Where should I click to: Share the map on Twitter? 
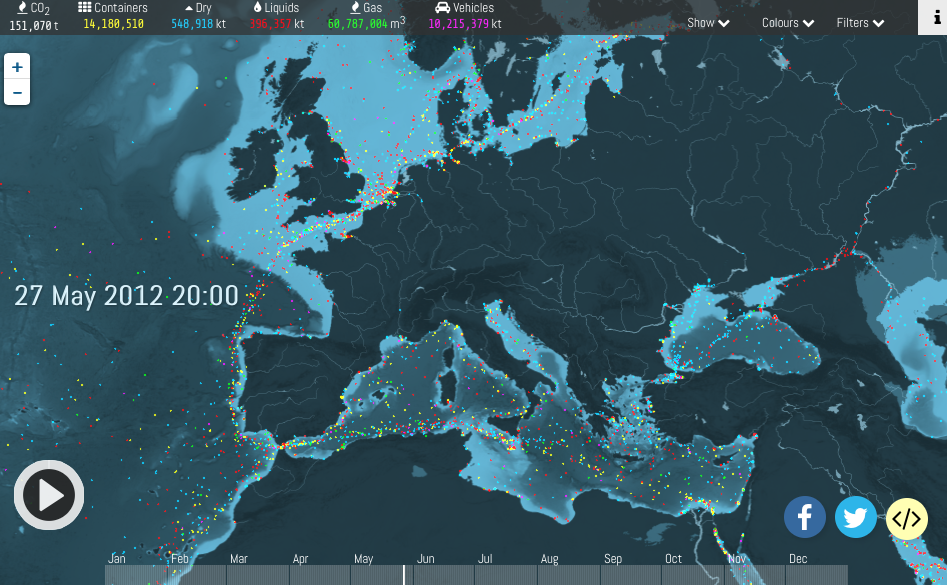click(855, 518)
